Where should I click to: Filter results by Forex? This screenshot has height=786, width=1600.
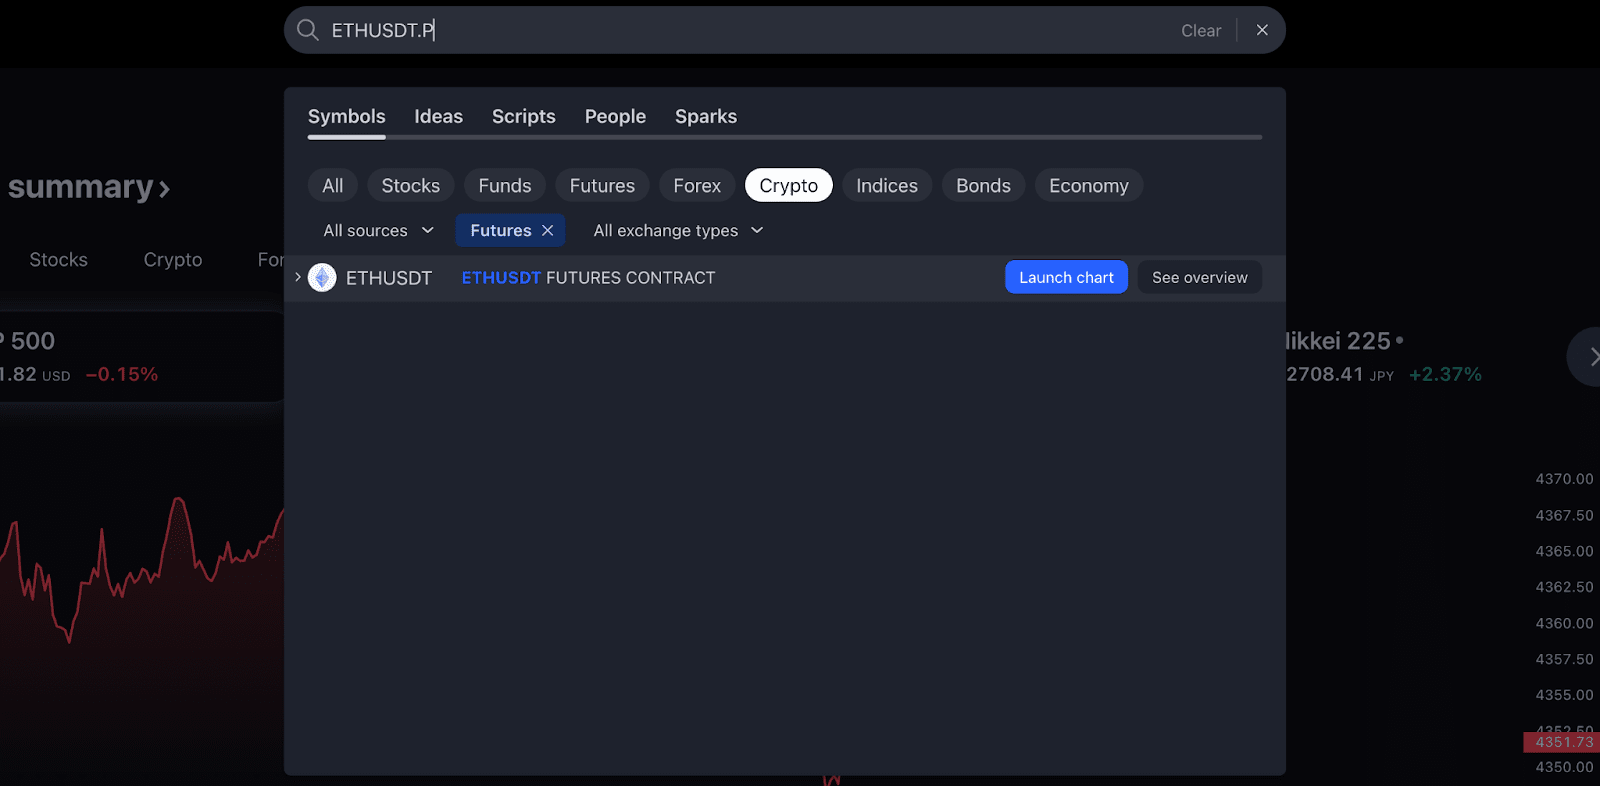(697, 185)
